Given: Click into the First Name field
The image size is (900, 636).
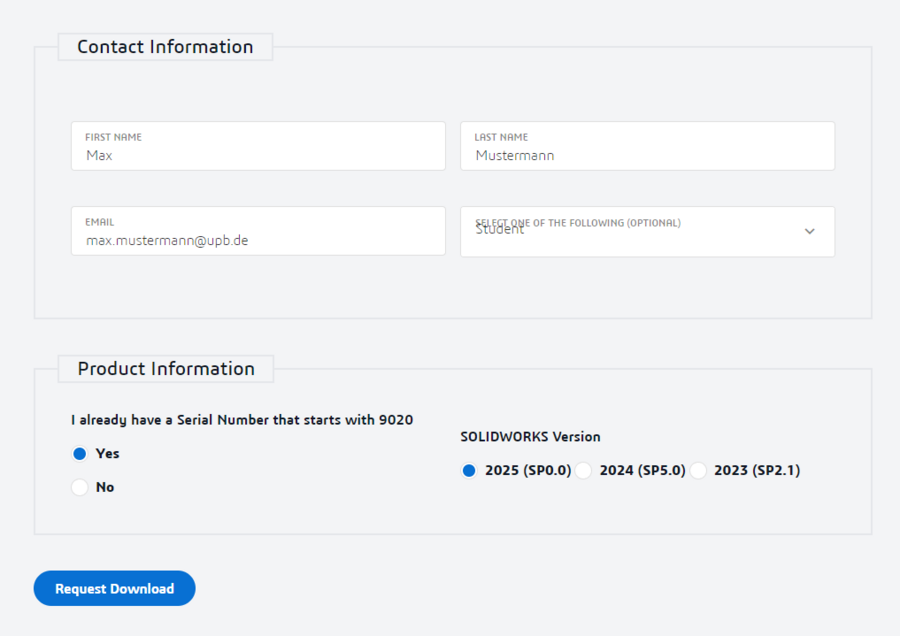Looking at the screenshot, I should tap(258, 146).
